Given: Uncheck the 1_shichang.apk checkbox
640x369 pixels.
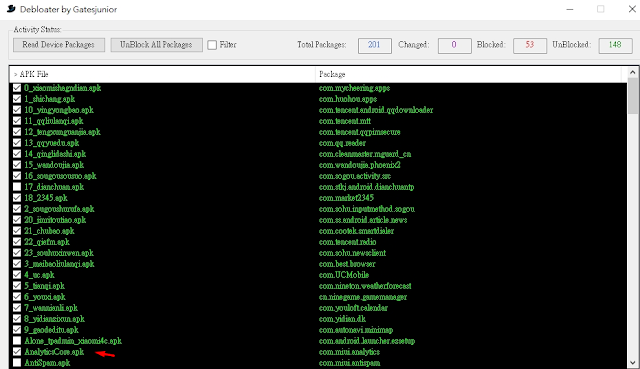Looking at the screenshot, I should (x=17, y=99).
